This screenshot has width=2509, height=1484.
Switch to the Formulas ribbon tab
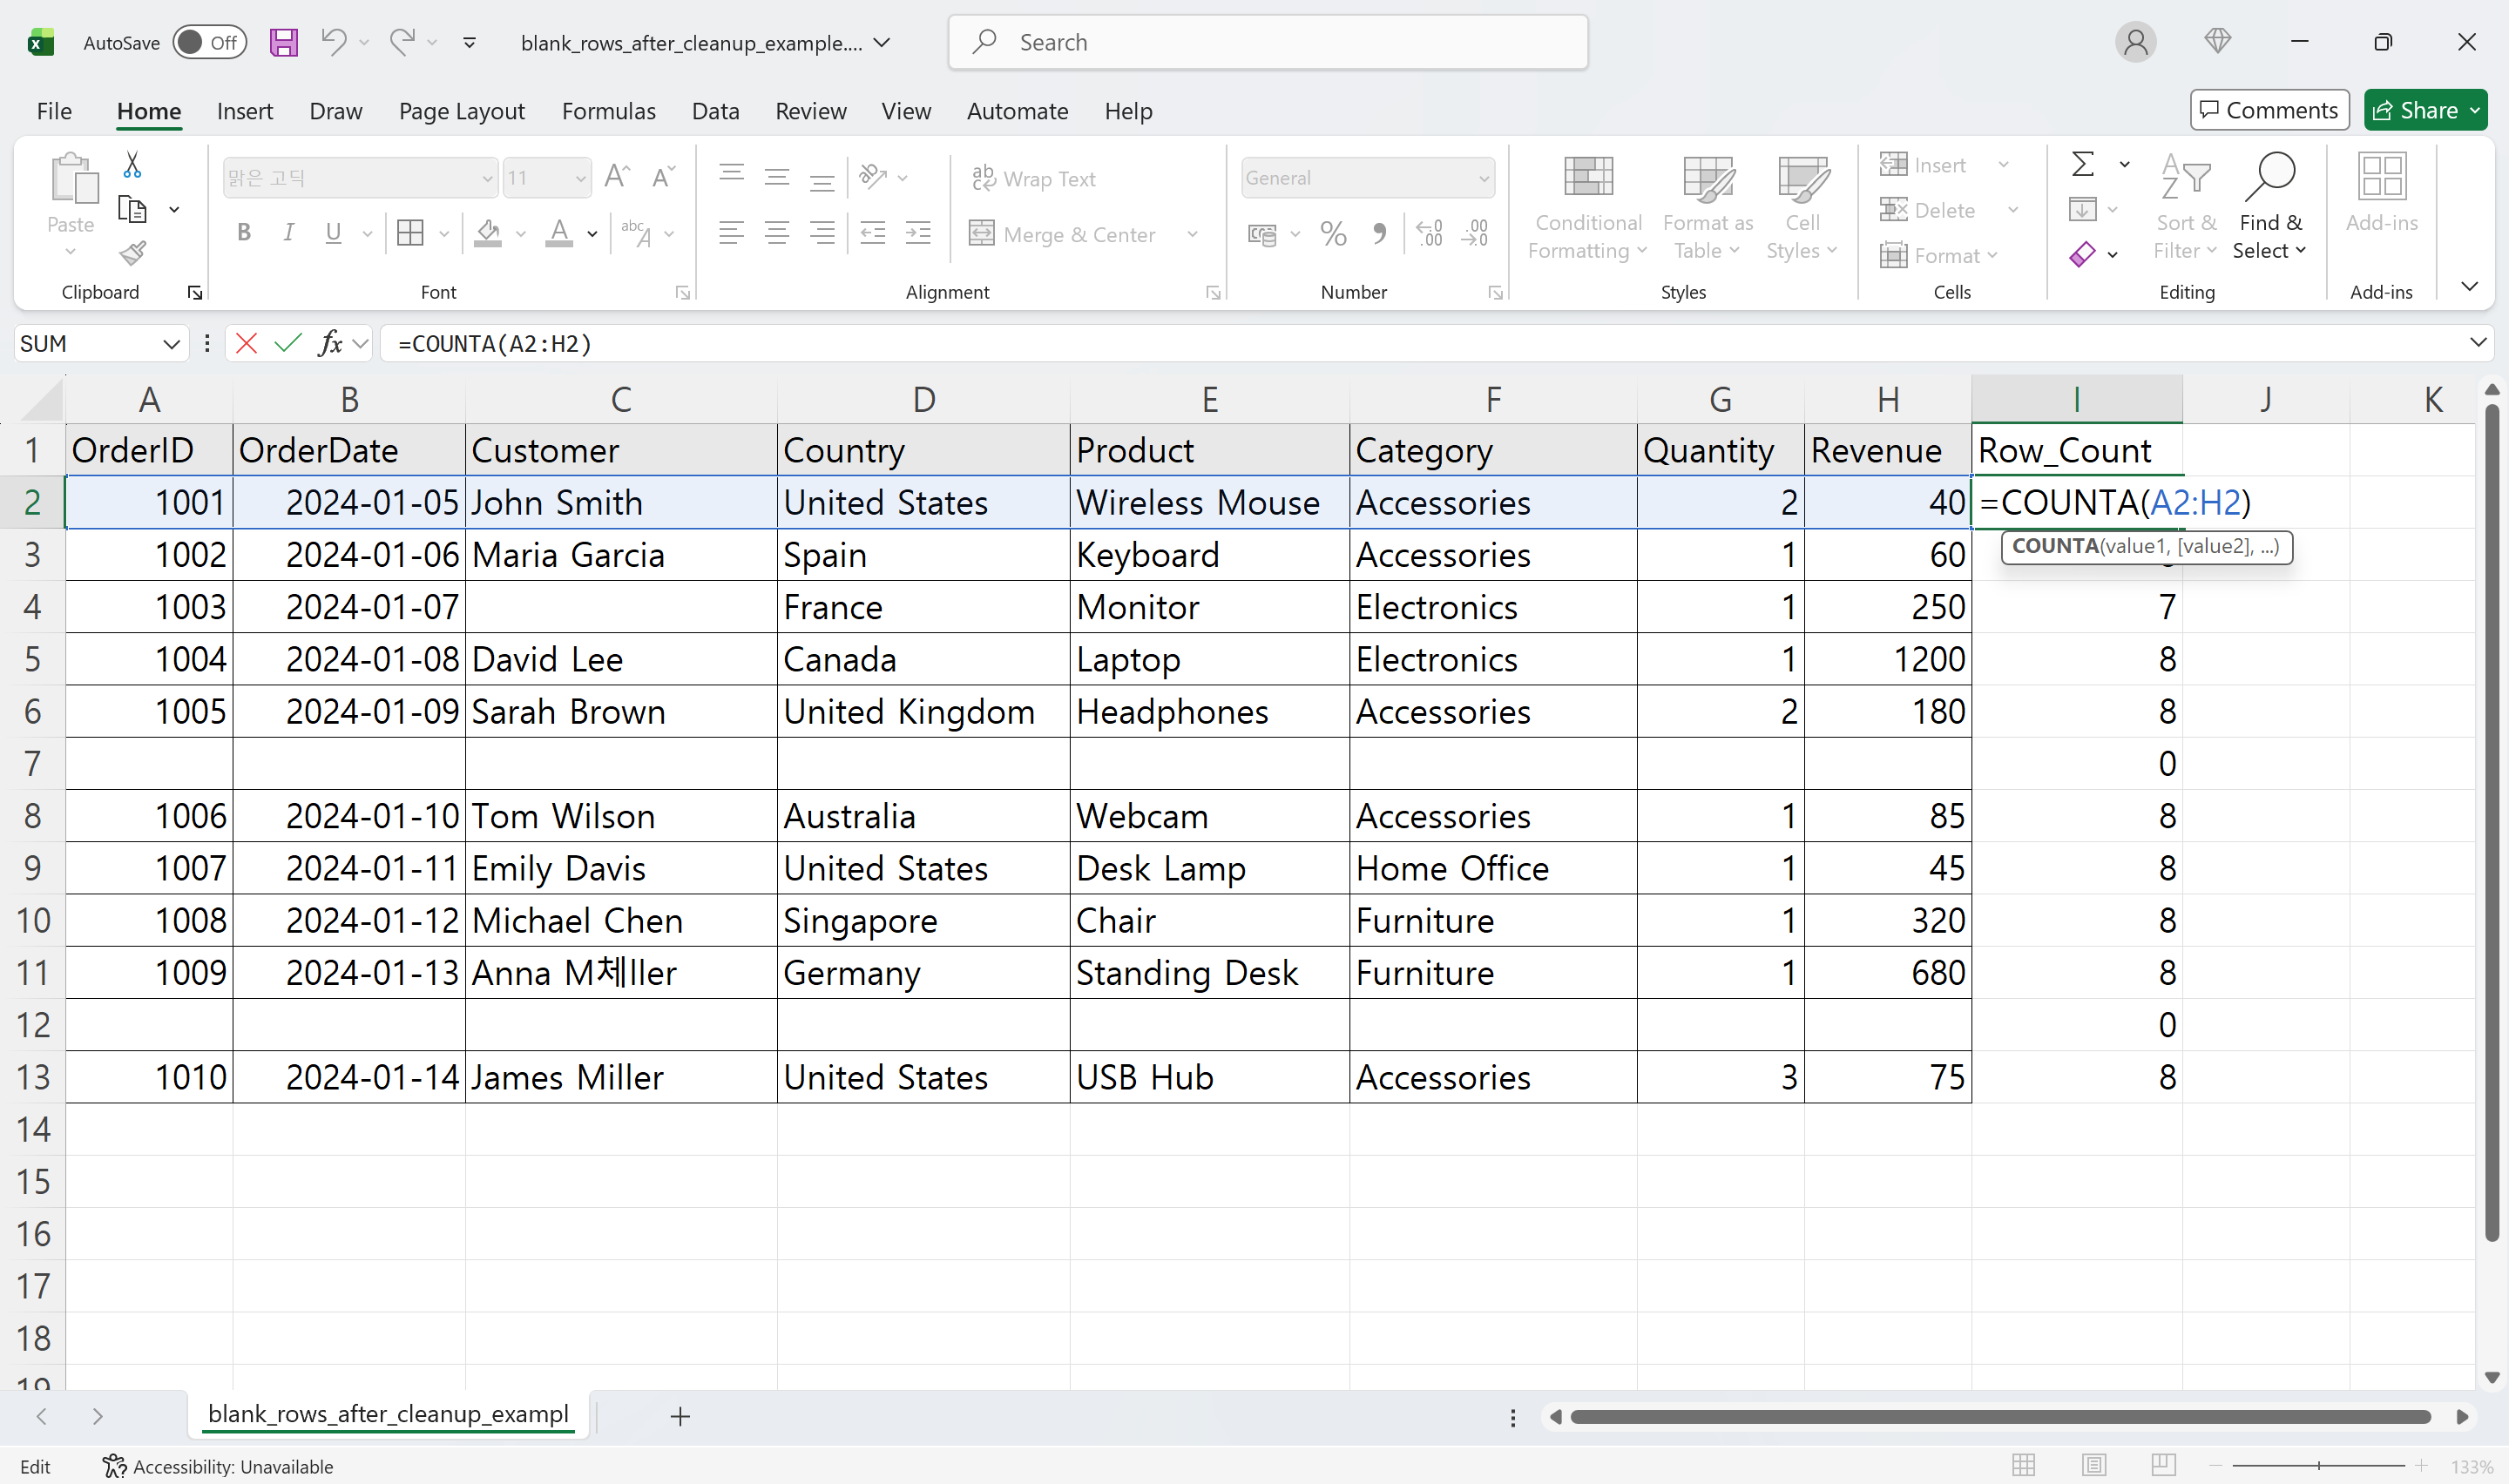[x=608, y=111]
